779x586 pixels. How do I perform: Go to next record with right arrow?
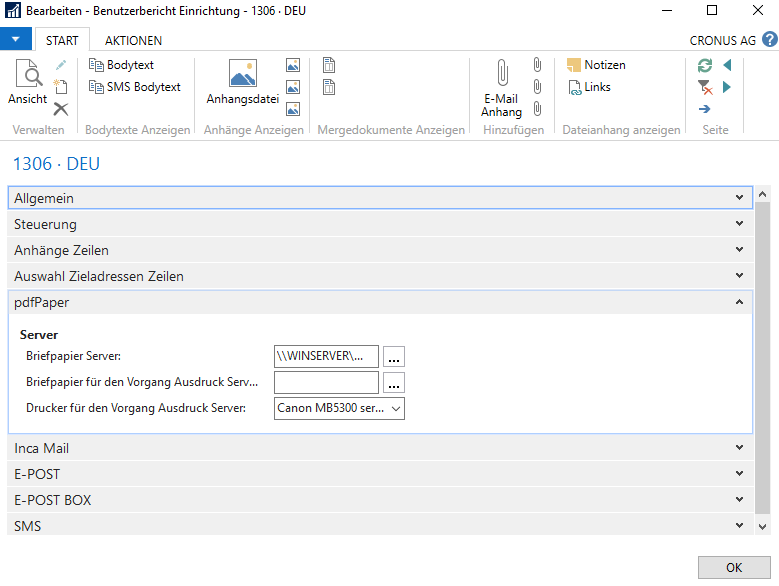point(727,87)
